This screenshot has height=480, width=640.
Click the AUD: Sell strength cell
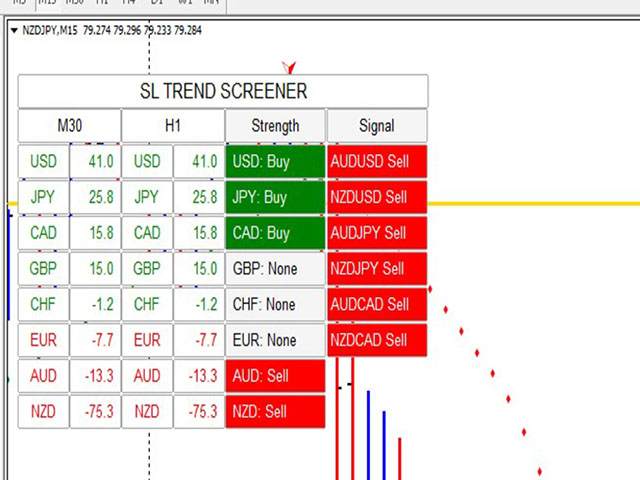click(x=275, y=376)
